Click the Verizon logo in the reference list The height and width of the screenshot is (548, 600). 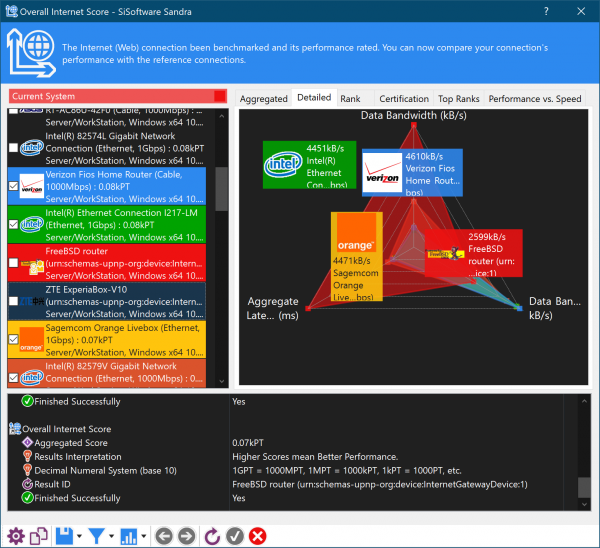click(32, 186)
